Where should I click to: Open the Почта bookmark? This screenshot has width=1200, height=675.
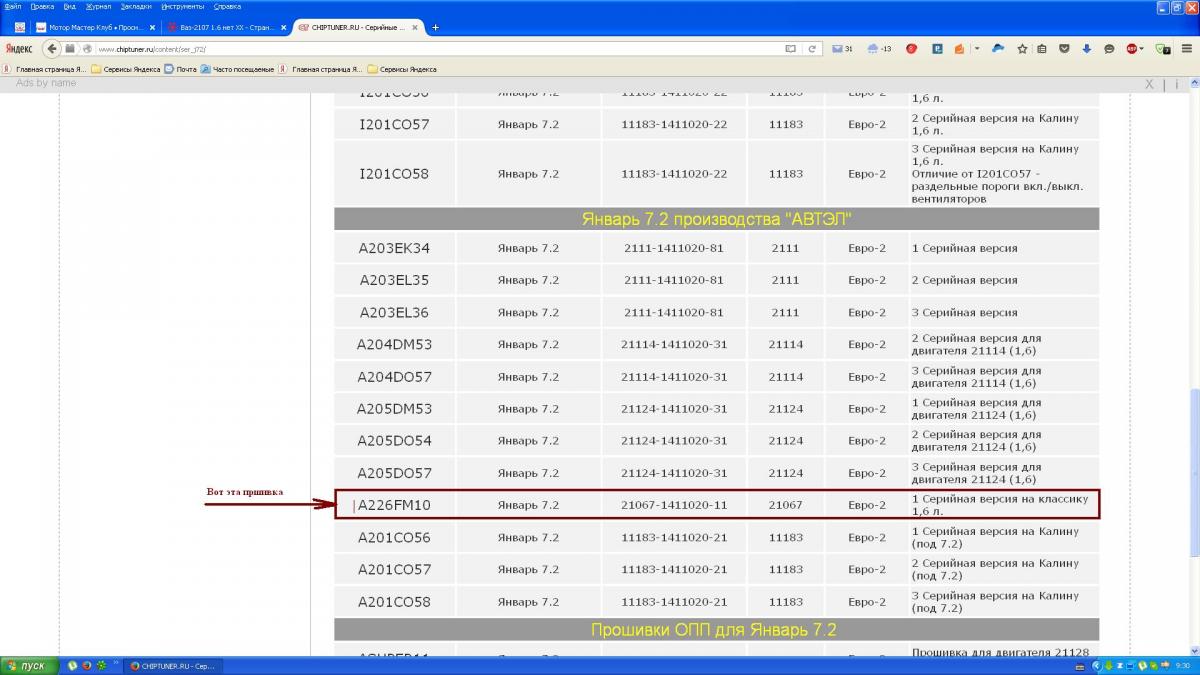(x=180, y=69)
